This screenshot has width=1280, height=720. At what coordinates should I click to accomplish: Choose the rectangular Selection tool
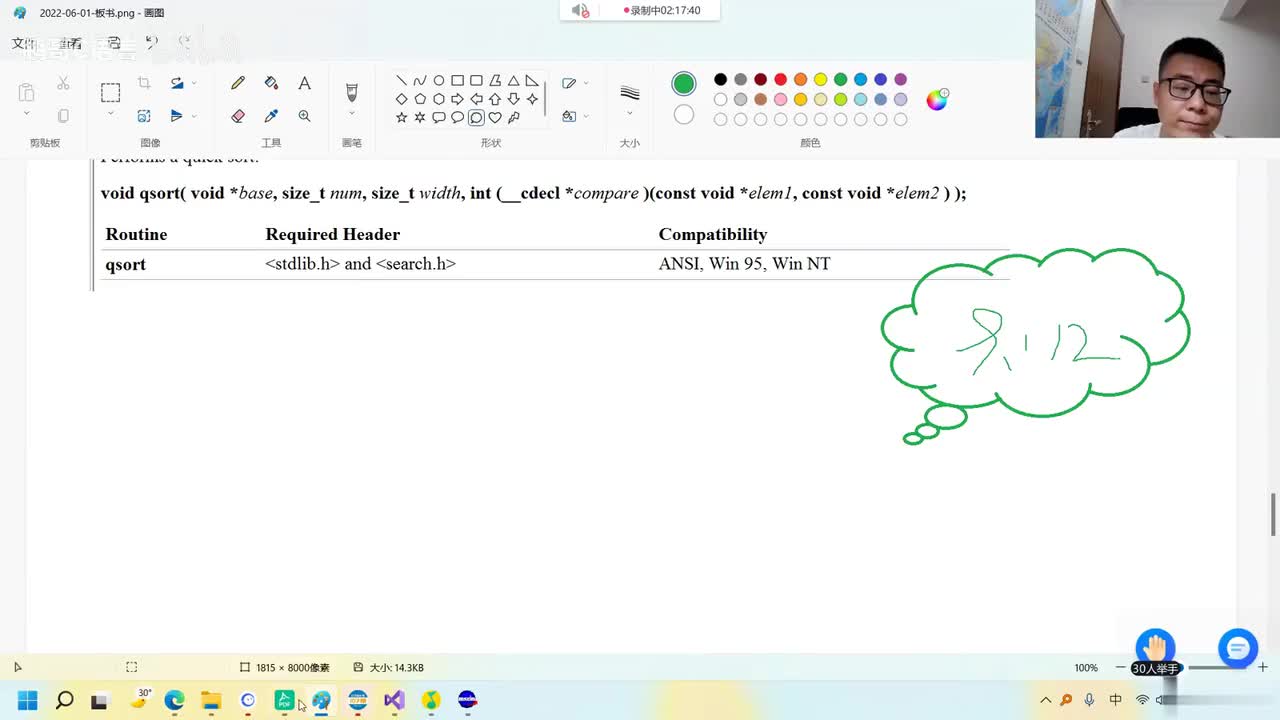click(110, 93)
